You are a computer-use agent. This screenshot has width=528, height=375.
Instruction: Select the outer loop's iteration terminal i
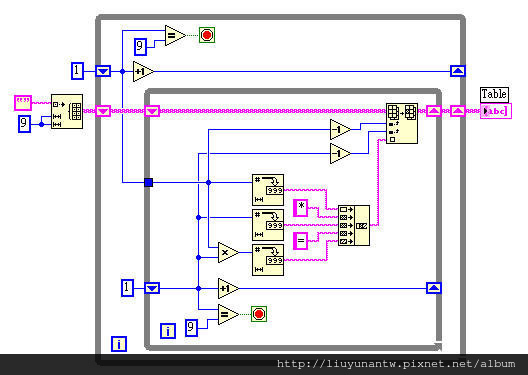coord(119,344)
